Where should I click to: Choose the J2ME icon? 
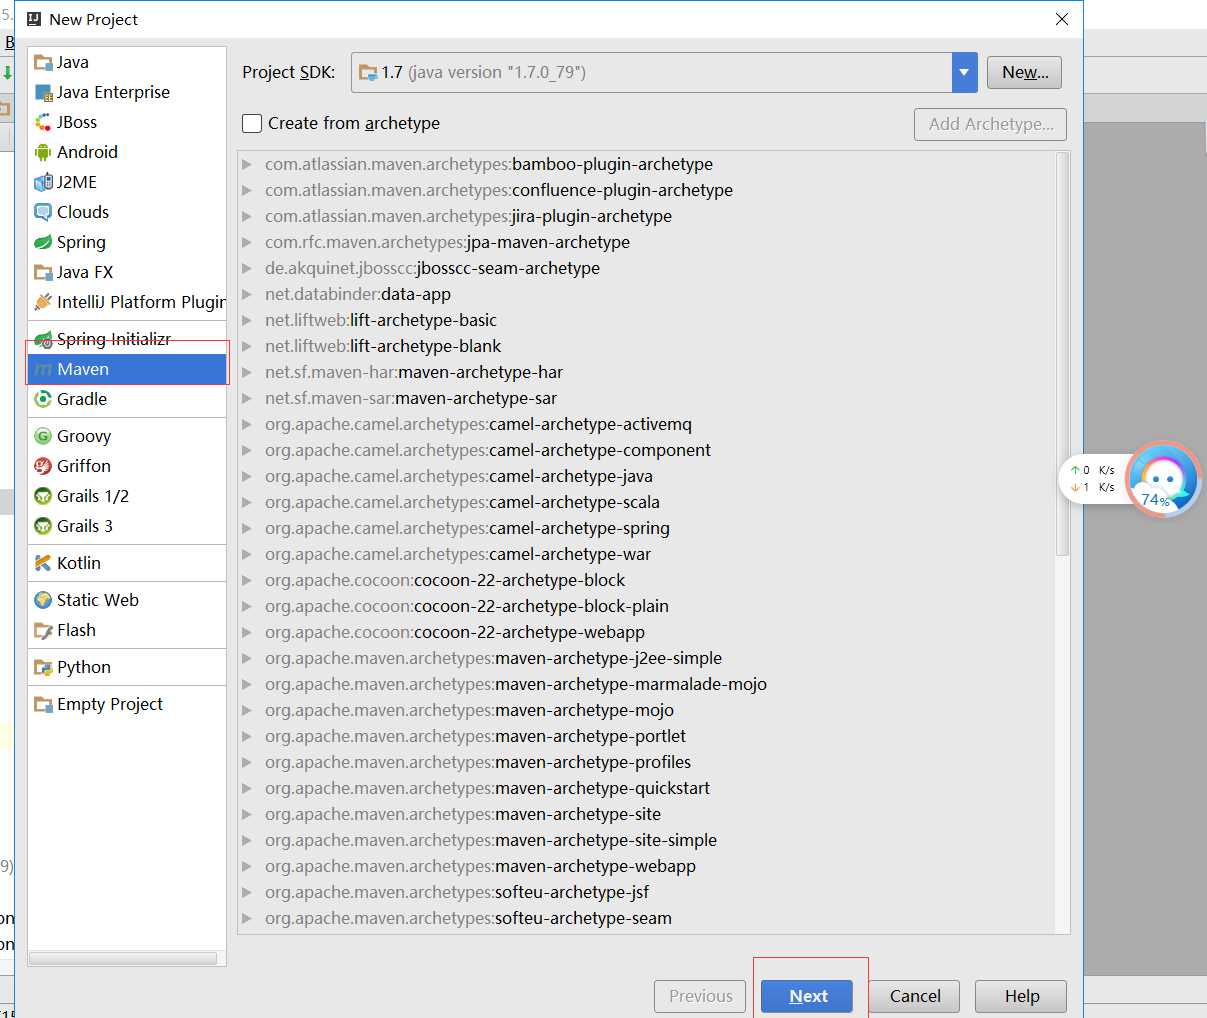(x=43, y=182)
